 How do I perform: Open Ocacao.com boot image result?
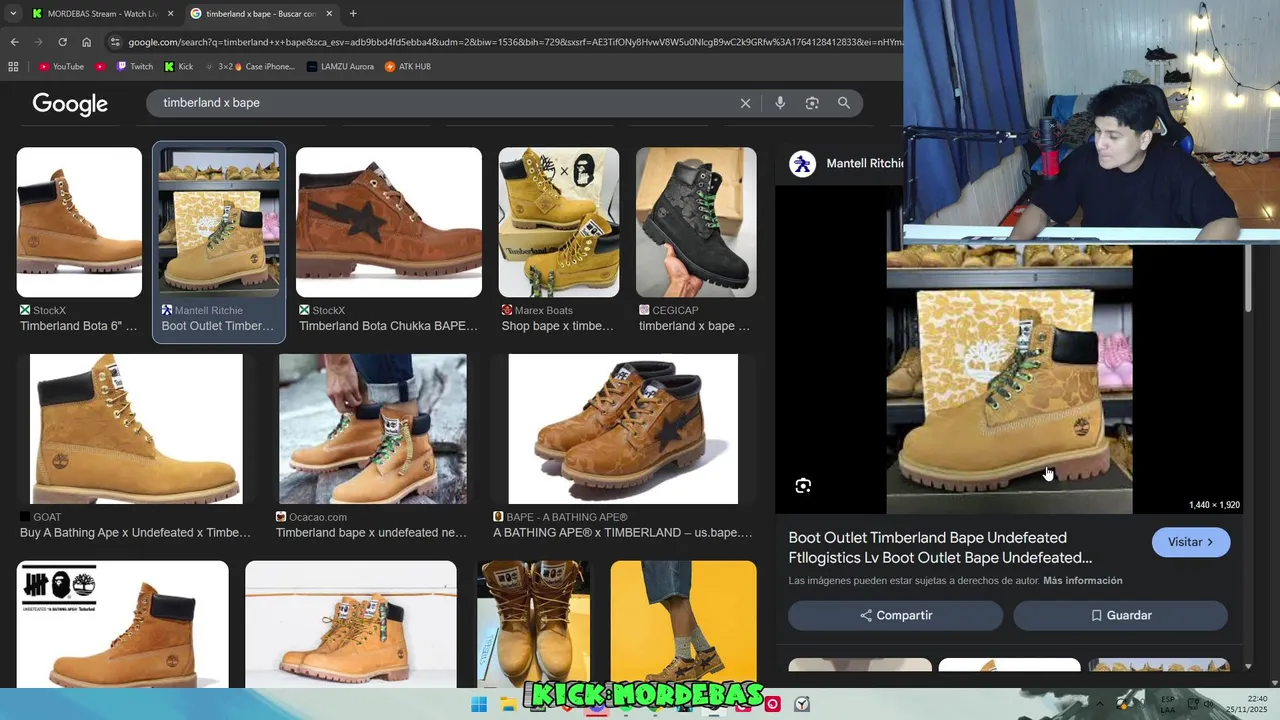(372, 429)
